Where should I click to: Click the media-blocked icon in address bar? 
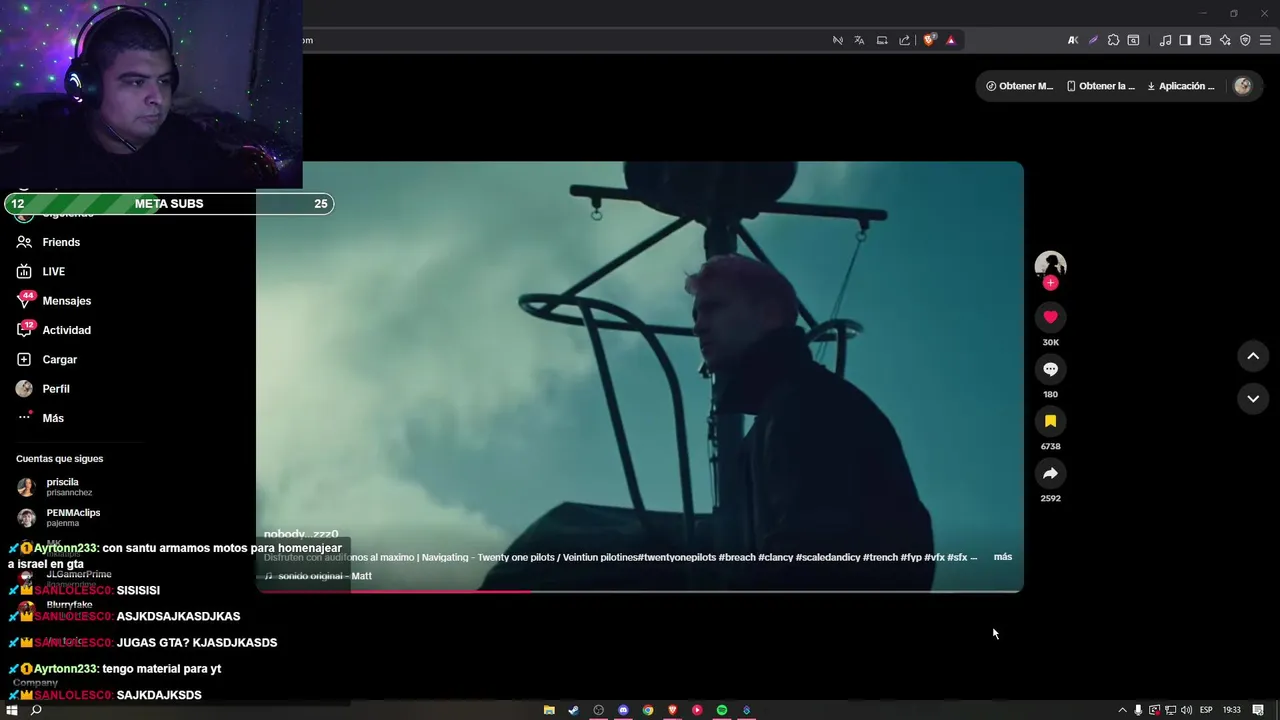point(838,40)
